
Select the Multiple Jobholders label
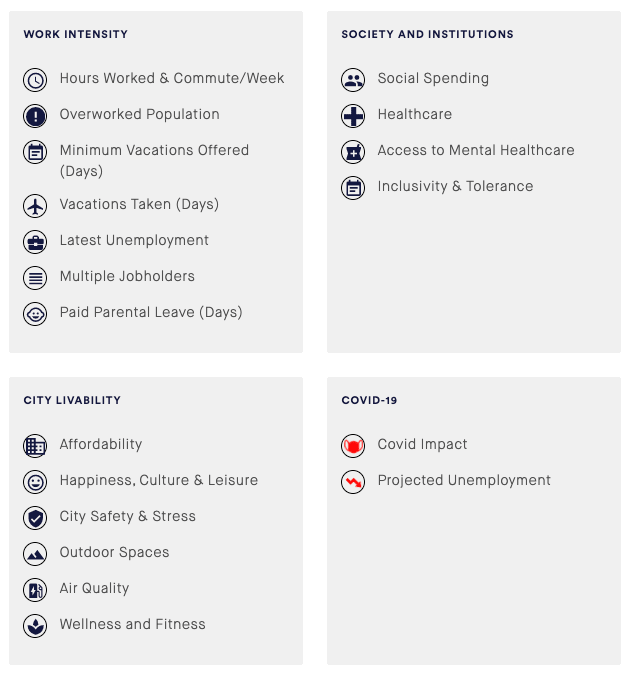tap(127, 276)
